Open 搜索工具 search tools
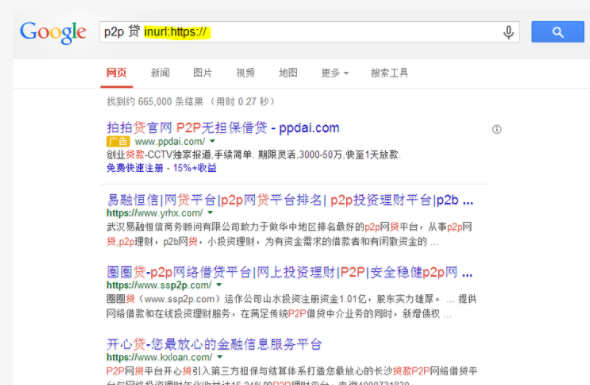590x385 pixels. pyautogui.click(x=389, y=73)
